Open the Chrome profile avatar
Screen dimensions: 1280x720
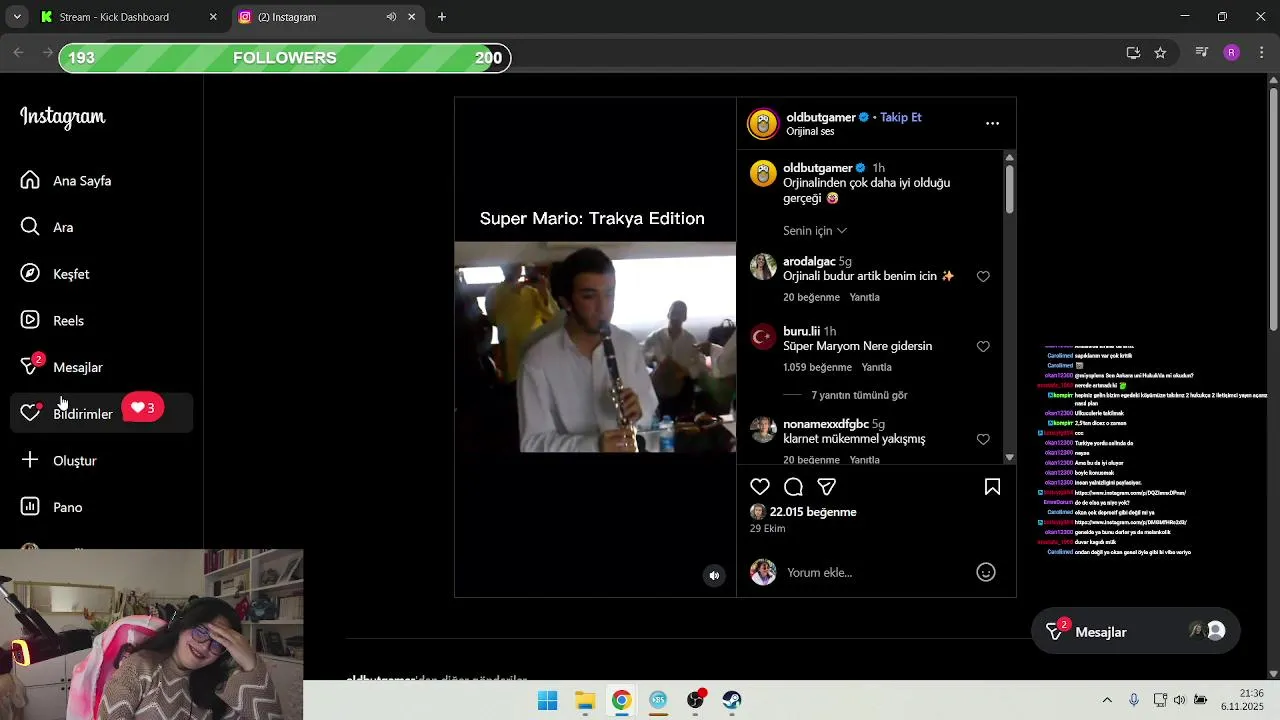click(1231, 53)
